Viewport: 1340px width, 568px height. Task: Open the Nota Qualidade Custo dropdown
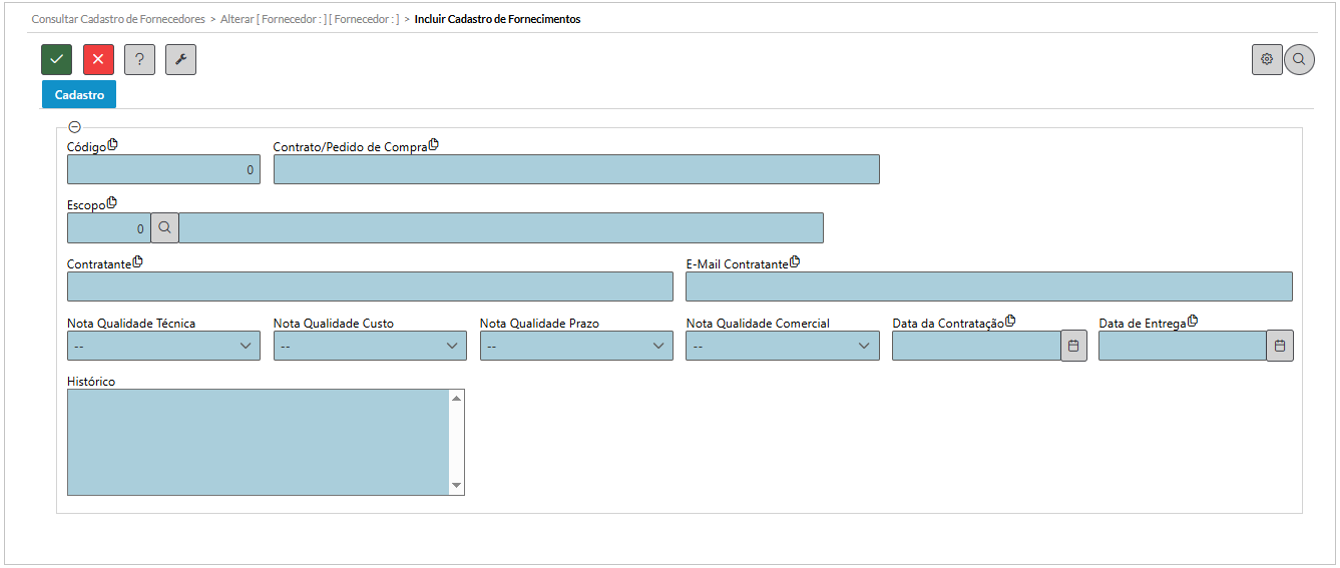point(369,346)
